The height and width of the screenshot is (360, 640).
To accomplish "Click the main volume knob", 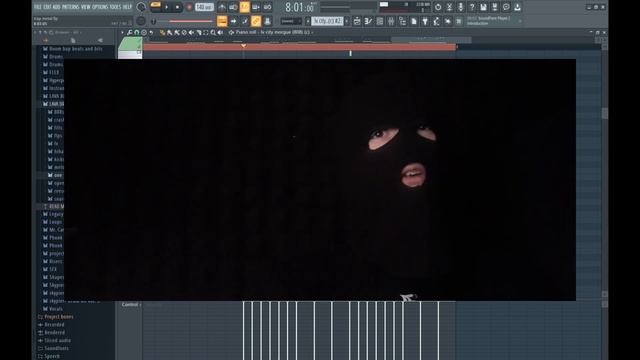I will [x=141, y=7].
